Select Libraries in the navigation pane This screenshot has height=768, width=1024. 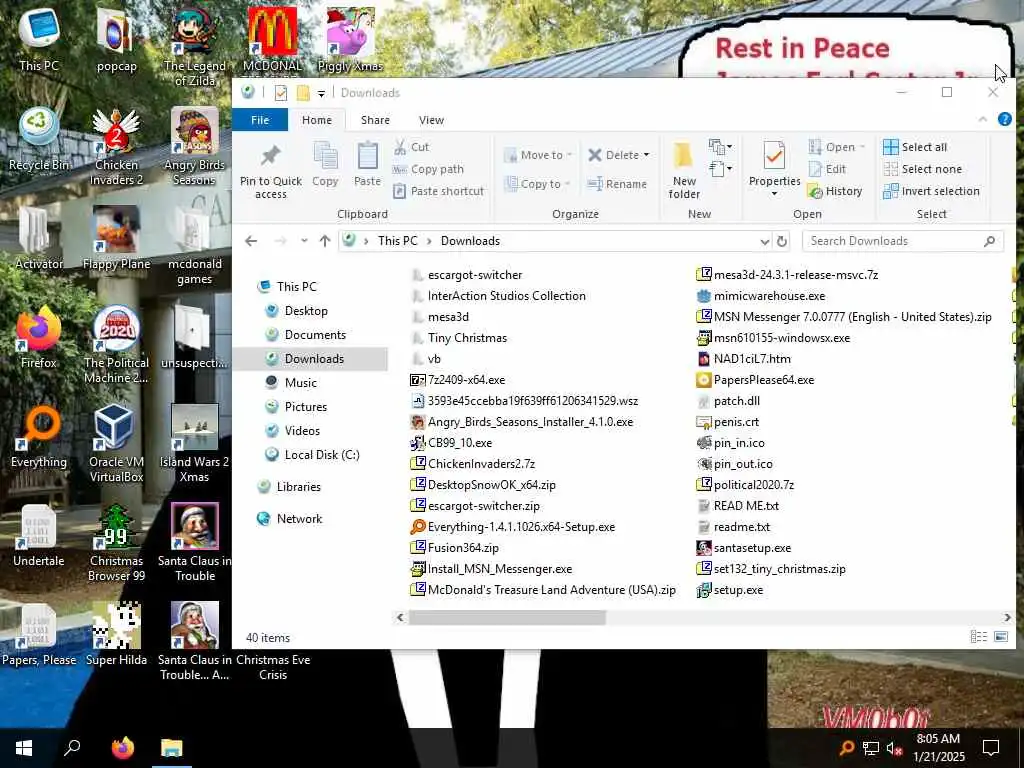point(298,487)
